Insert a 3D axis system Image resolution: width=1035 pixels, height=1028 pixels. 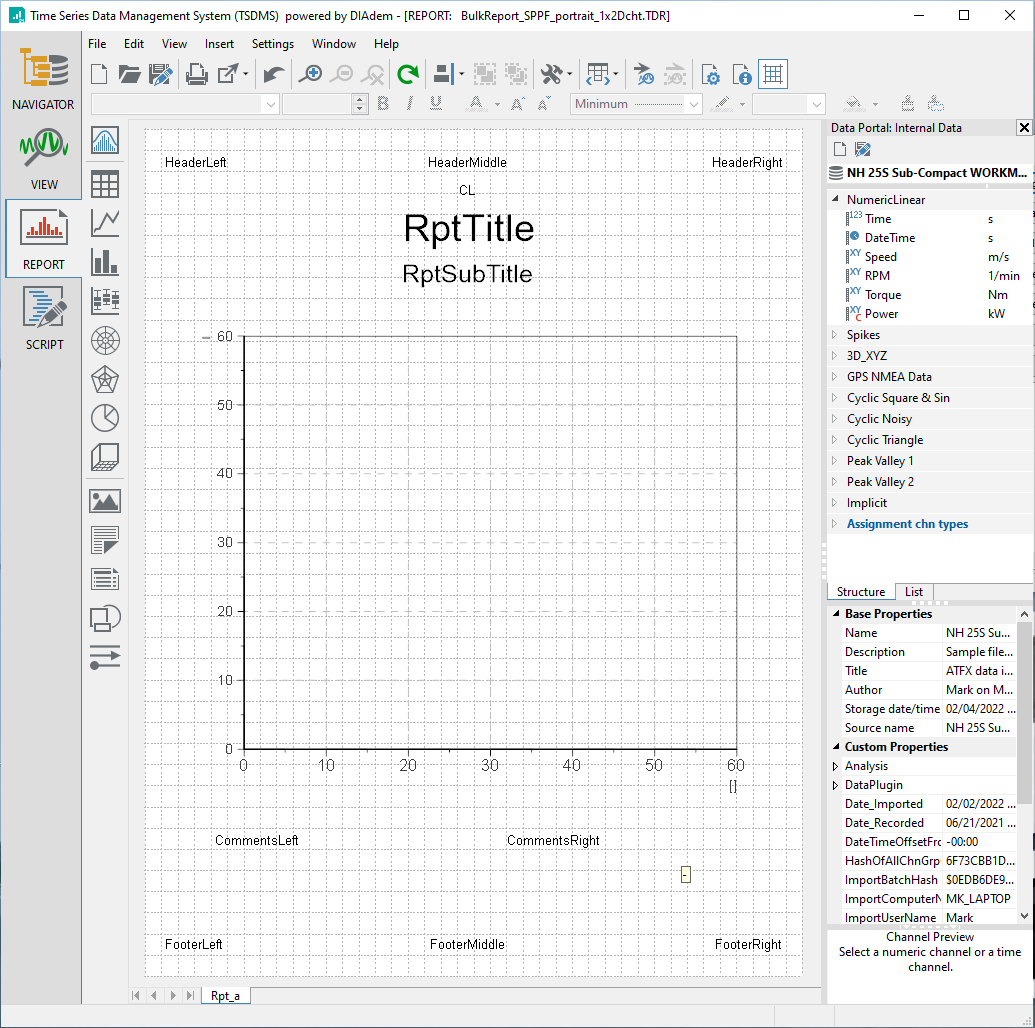105,457
